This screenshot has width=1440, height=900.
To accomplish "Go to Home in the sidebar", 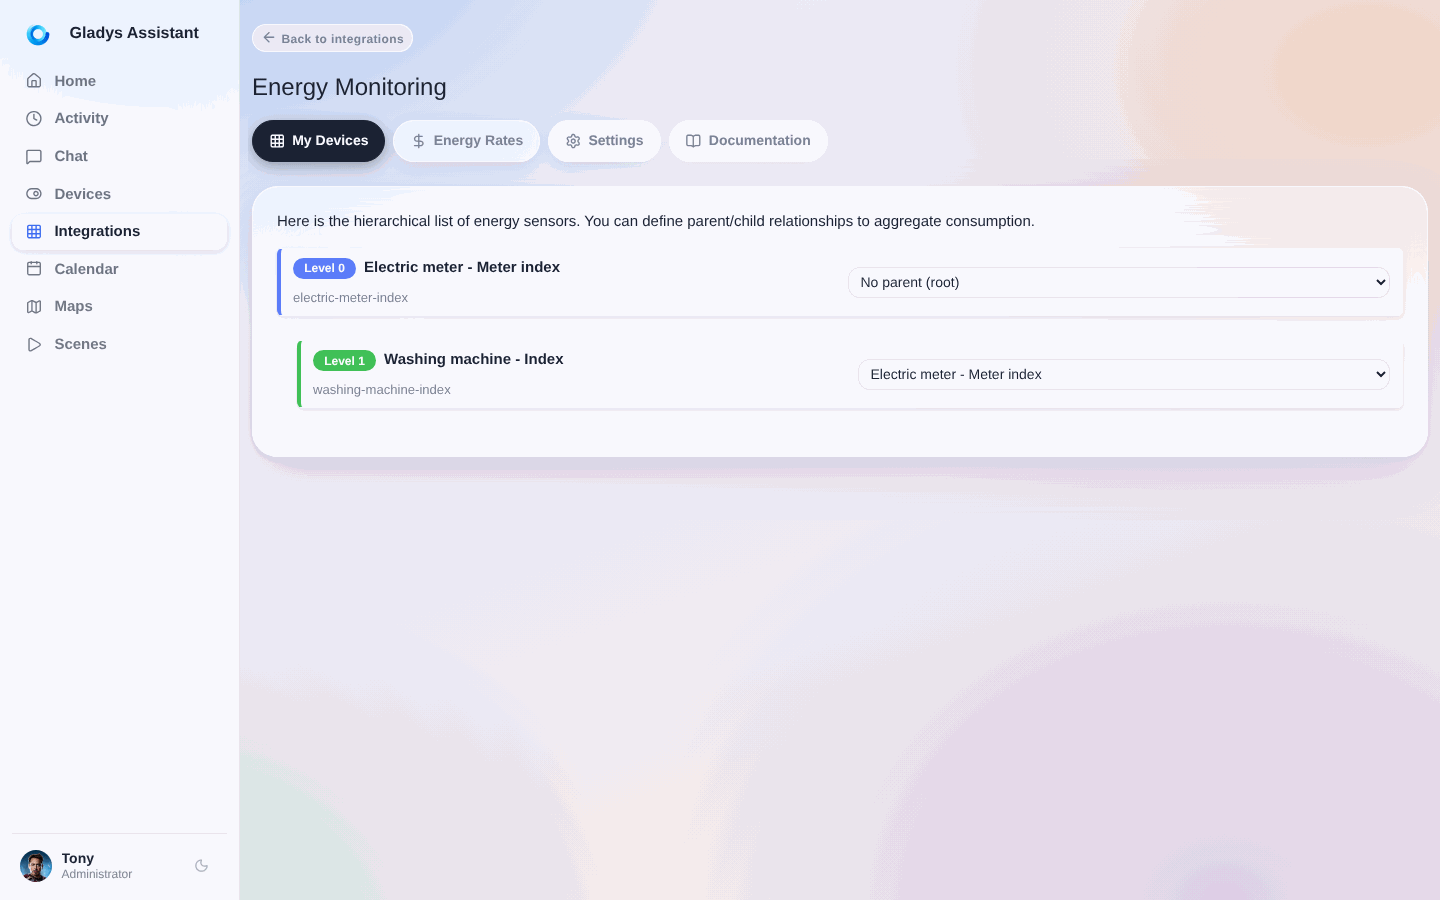I will pos(119,81).
